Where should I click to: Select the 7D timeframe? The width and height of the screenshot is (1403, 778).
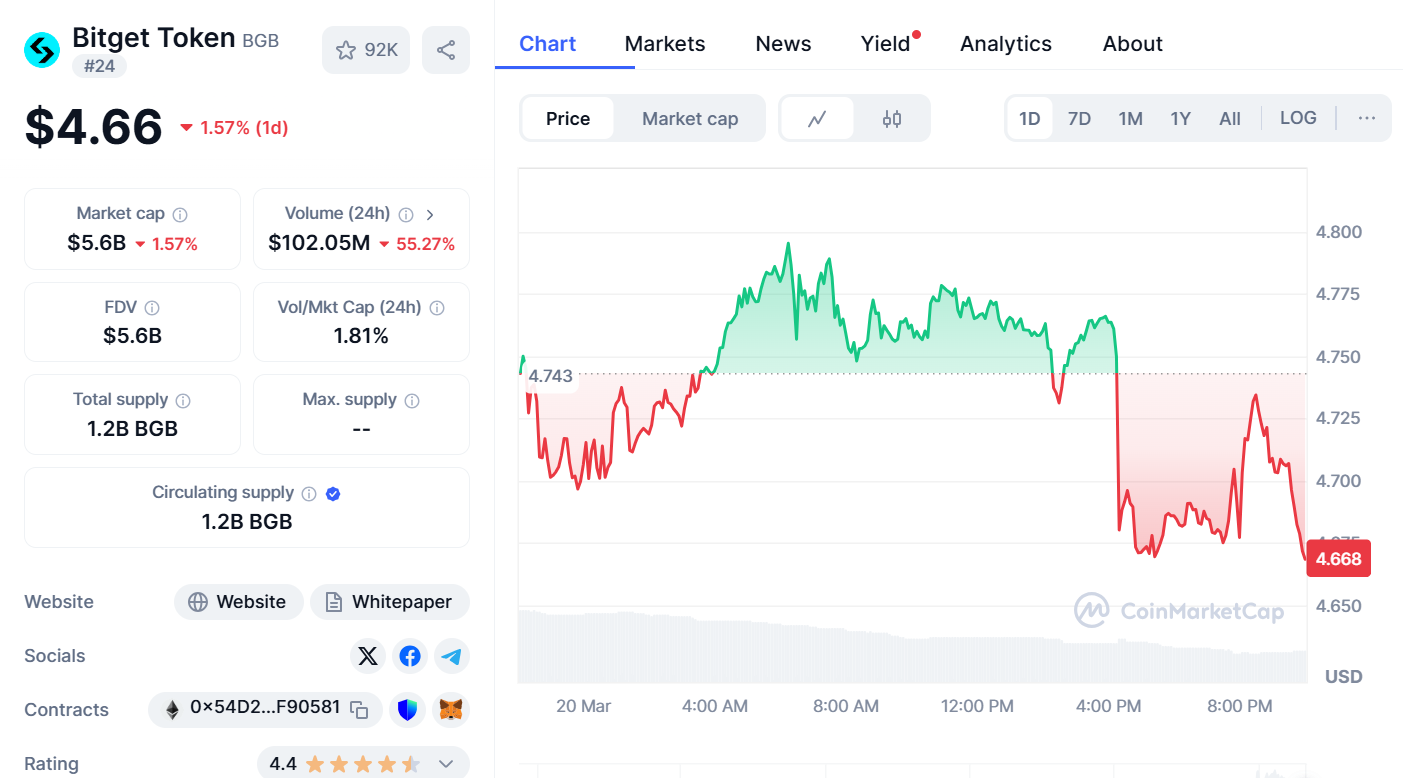(1079, 117)
